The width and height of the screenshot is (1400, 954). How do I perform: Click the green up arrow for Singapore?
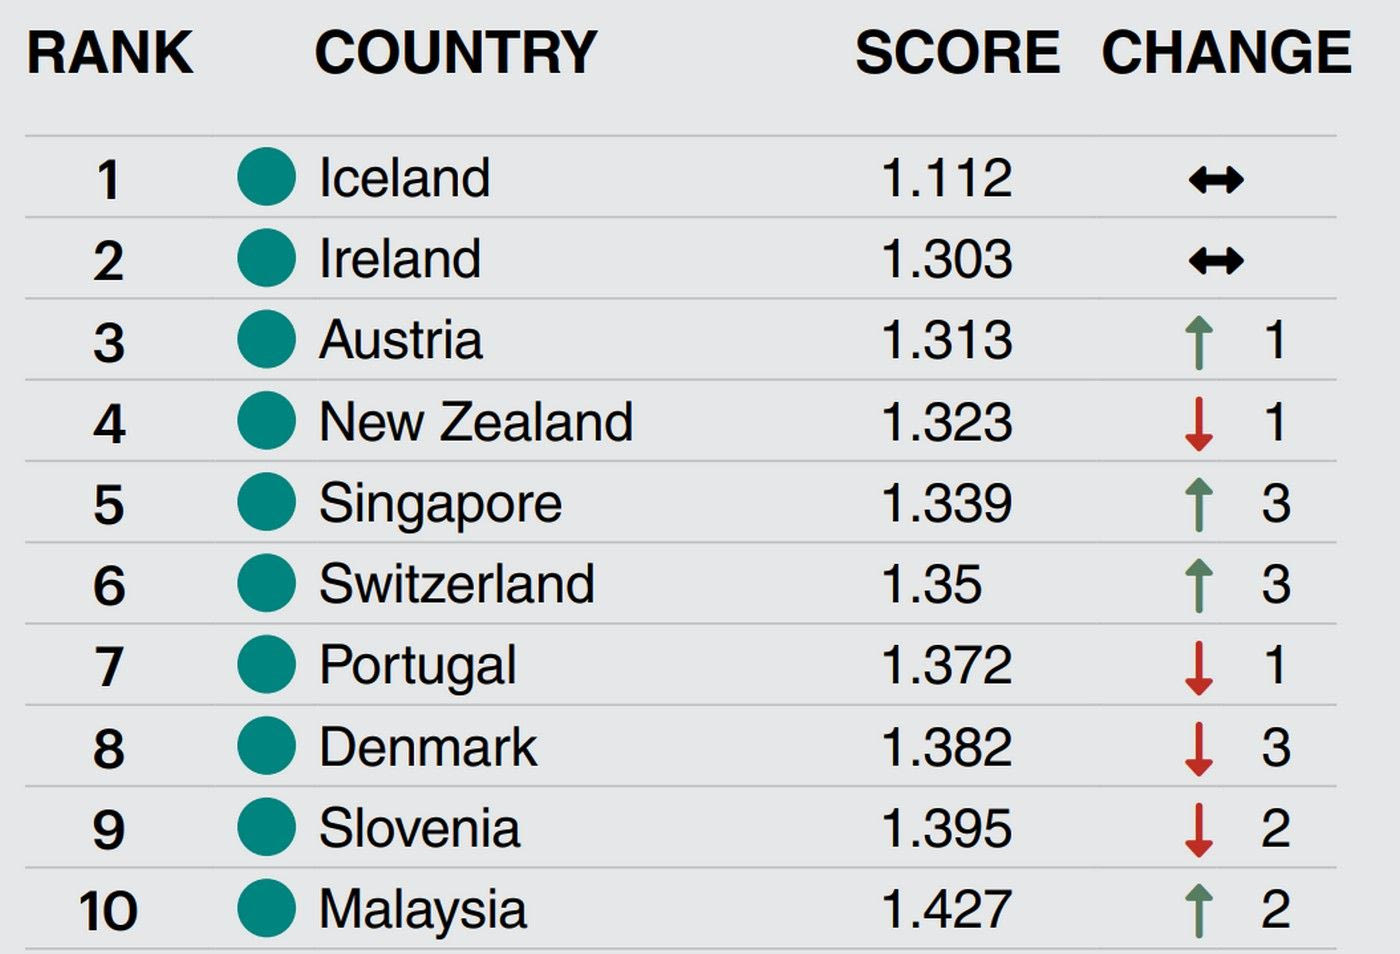pyautogui.click(x=1198, y=504)
